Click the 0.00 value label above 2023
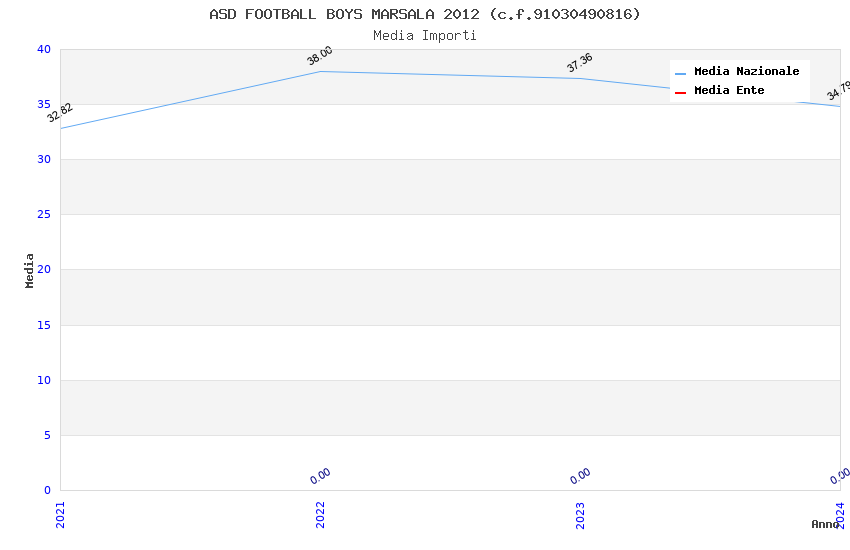The width and height of the screenshot is (850, 550). pyautogui.click(x=580, y=476)
